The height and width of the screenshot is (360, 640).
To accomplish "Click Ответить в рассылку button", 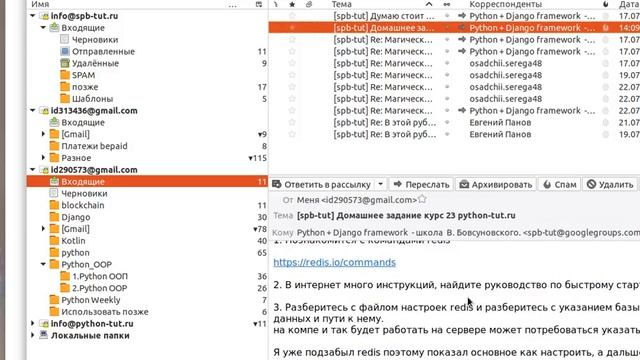I will (322, 184).
